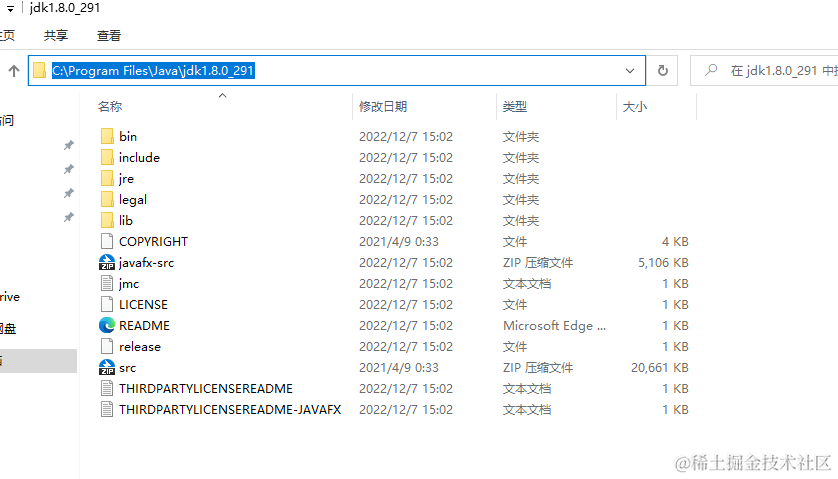Click the LICENSE file icon
Viewport: 838px width, 479px height.
107,304
